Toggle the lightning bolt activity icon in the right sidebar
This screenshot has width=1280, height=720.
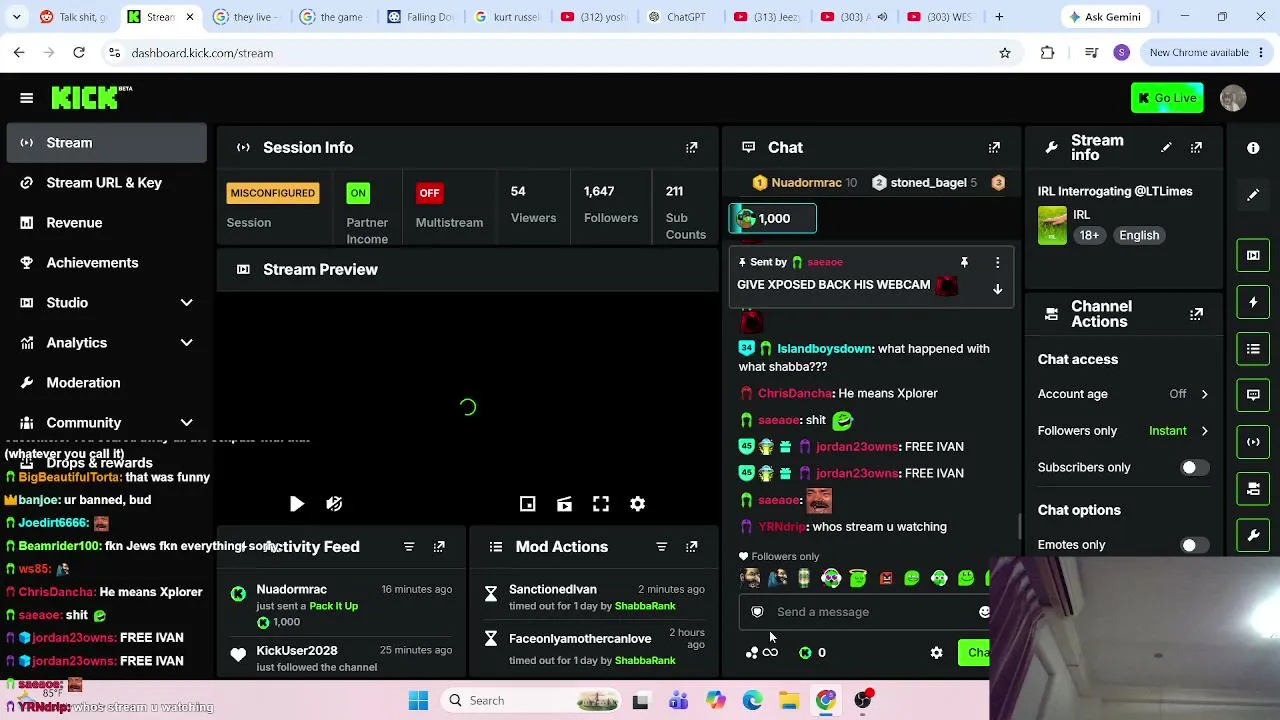pyautogui.click(x=1253, y=302)
